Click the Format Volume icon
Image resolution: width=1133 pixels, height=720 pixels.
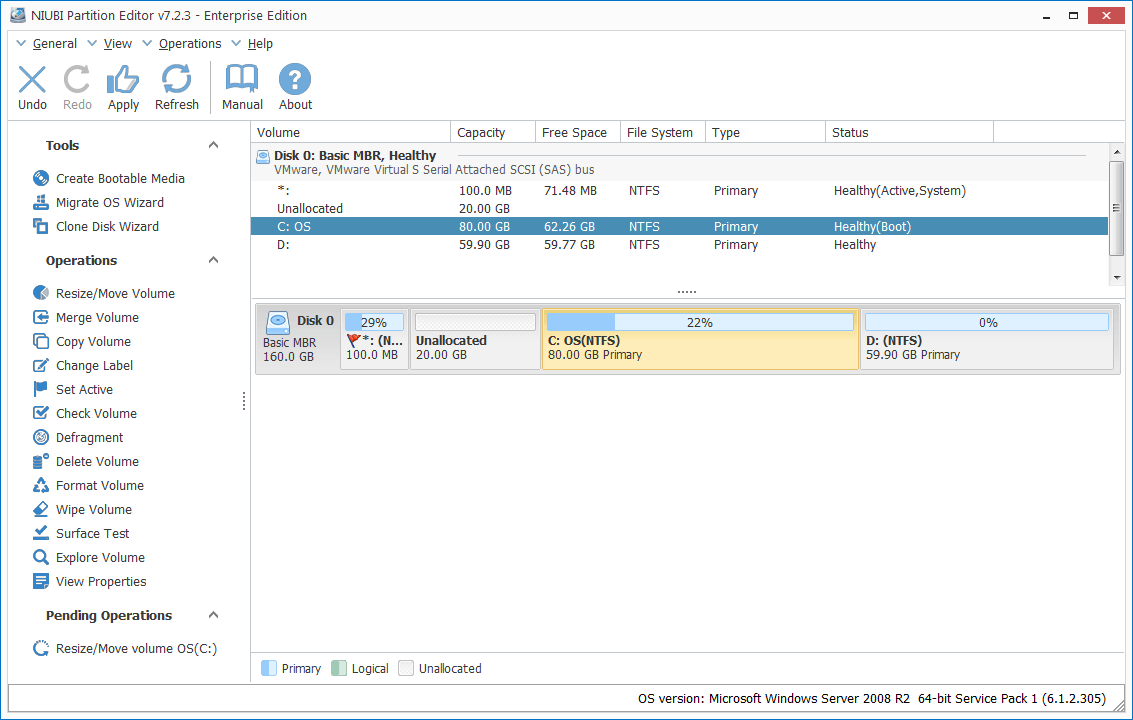point(41,485)
